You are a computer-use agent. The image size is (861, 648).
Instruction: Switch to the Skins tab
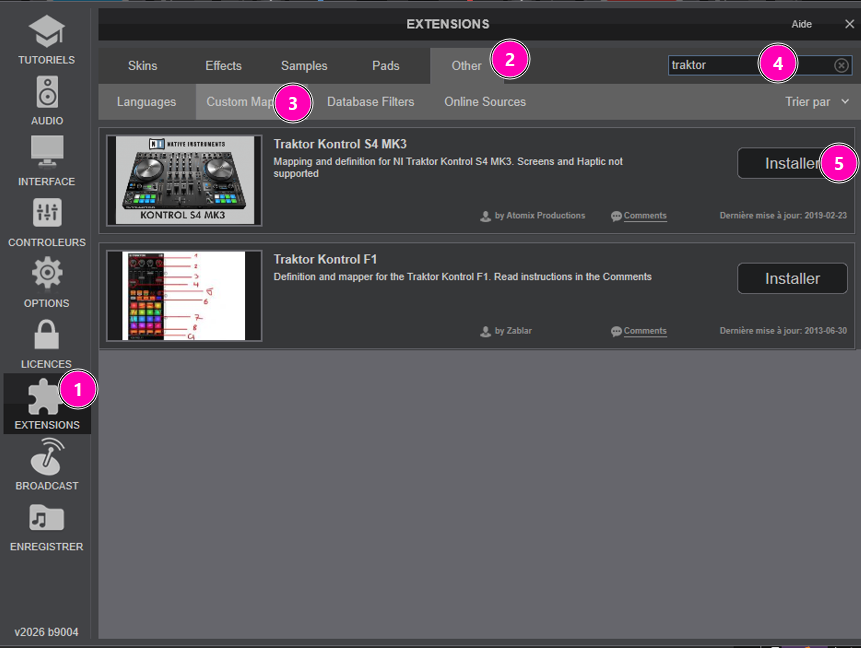142,66
